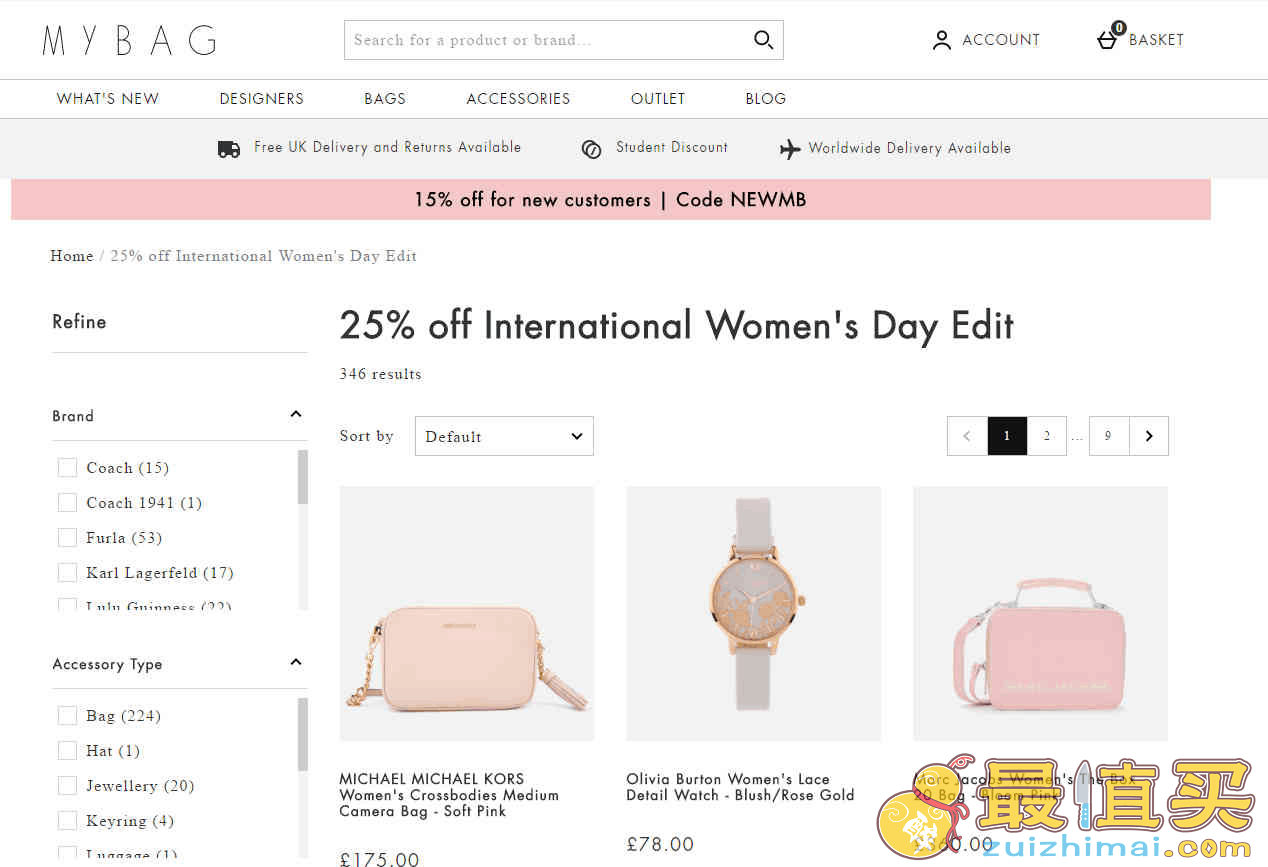The width and height of the screenshot is (1268, 867).
Task: Go to the Home breadcrumb
Action: pos(72,256)
